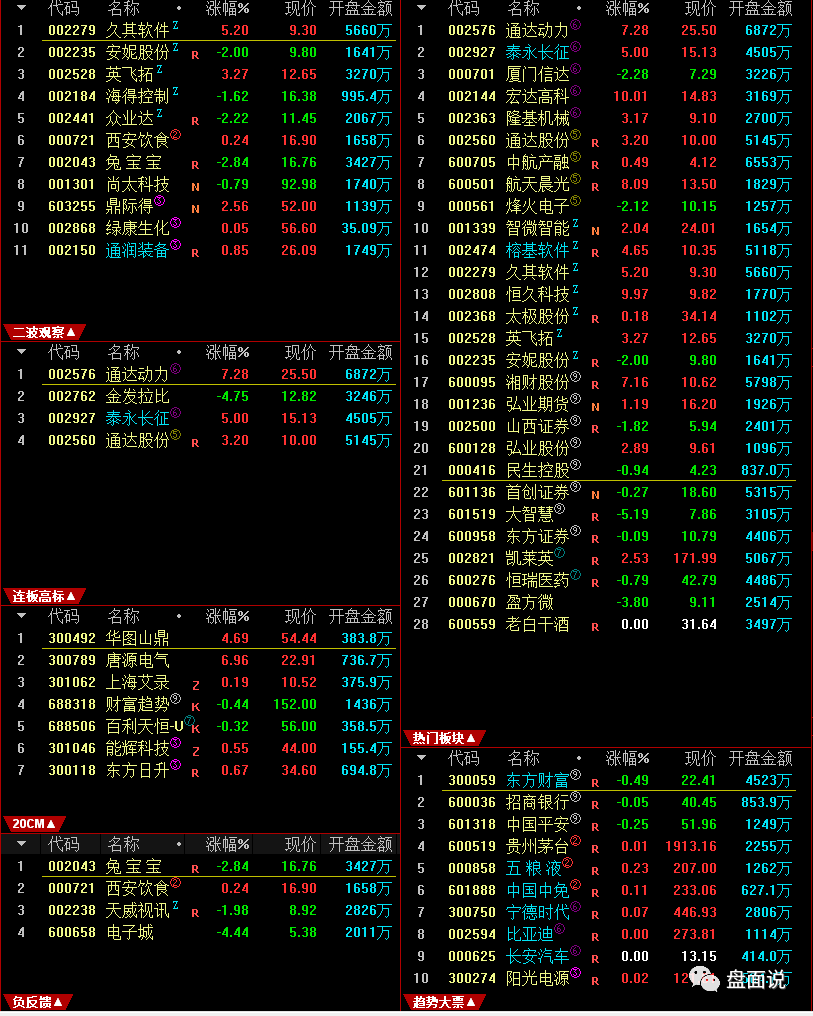813x1016 pixels.
Task: Sort by 现价 in the 金发拉比 panel
Action: 300,352
